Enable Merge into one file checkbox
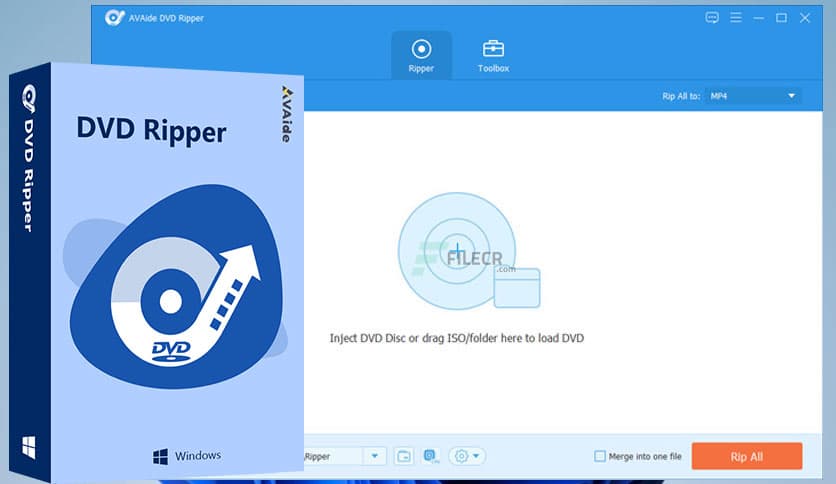836x484 pixels. coord(600,456)
